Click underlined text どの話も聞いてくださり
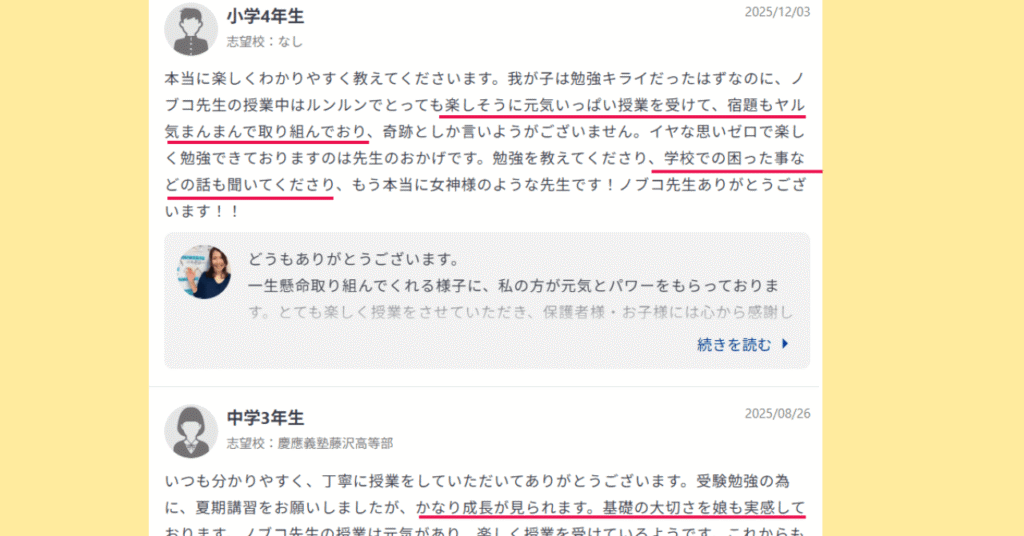Screen dimensions: 1024x536 [x=250, y=185]
